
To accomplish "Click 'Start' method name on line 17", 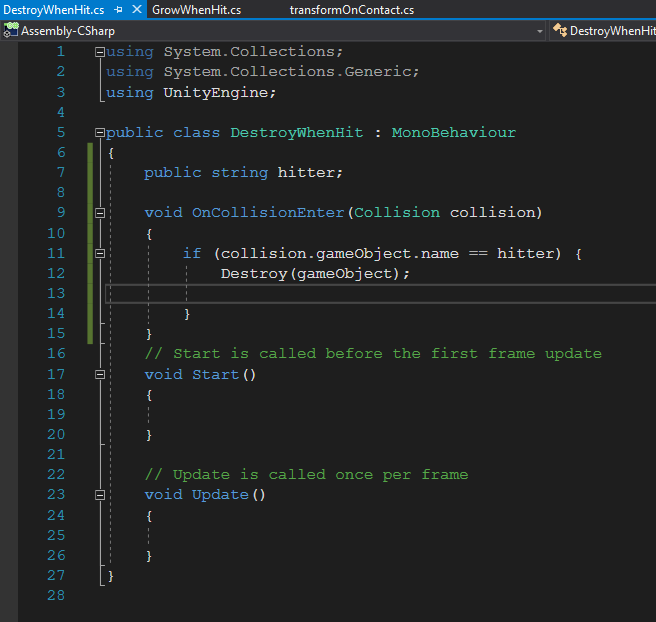I will (x=215, y=374).
